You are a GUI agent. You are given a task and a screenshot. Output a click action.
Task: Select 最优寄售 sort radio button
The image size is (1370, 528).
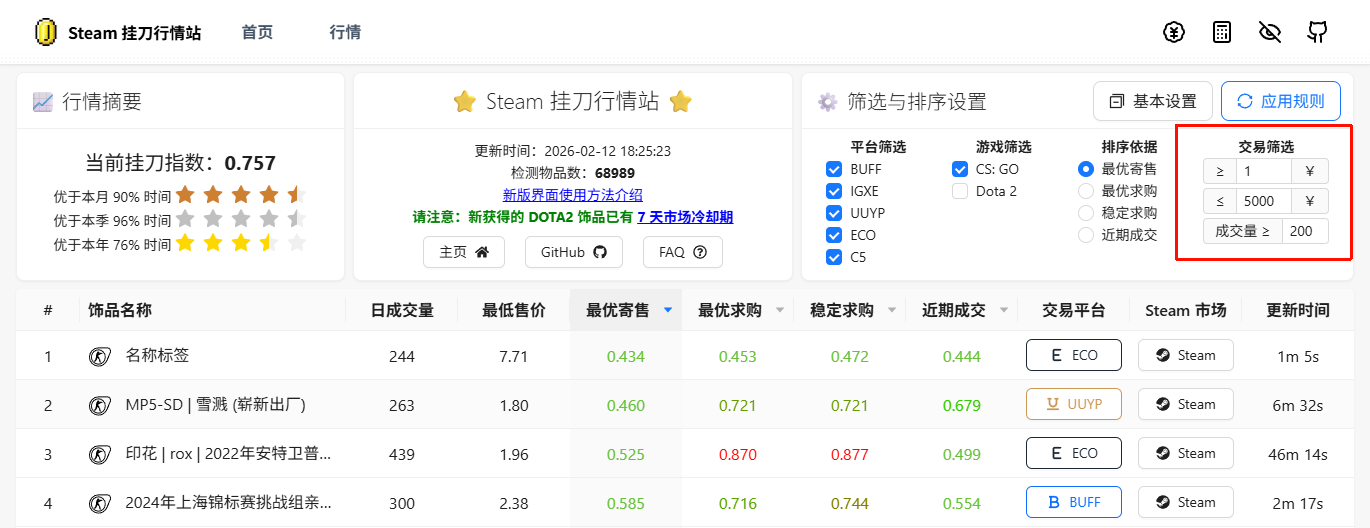click(1086, 169)
